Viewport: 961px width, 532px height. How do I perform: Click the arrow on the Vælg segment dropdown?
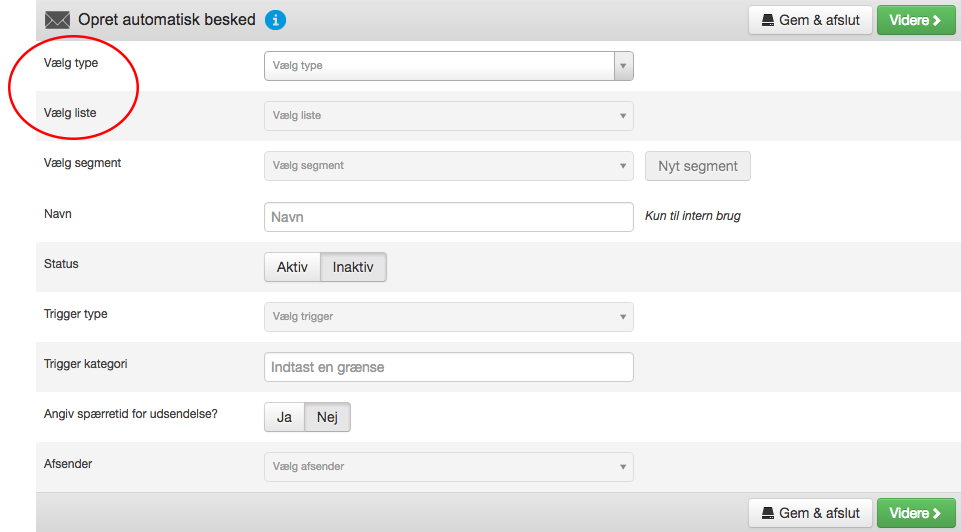click(623, 166)
